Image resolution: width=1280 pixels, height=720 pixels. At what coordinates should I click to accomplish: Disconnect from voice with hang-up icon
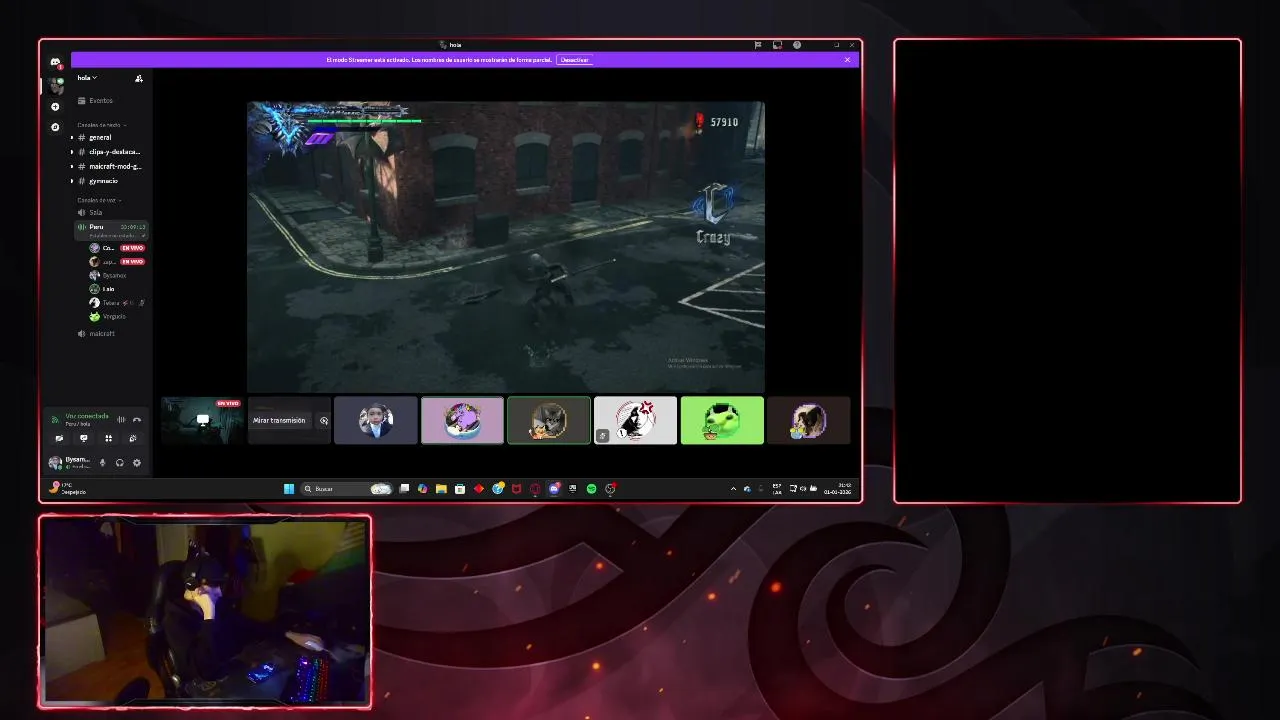click(137, 419)
